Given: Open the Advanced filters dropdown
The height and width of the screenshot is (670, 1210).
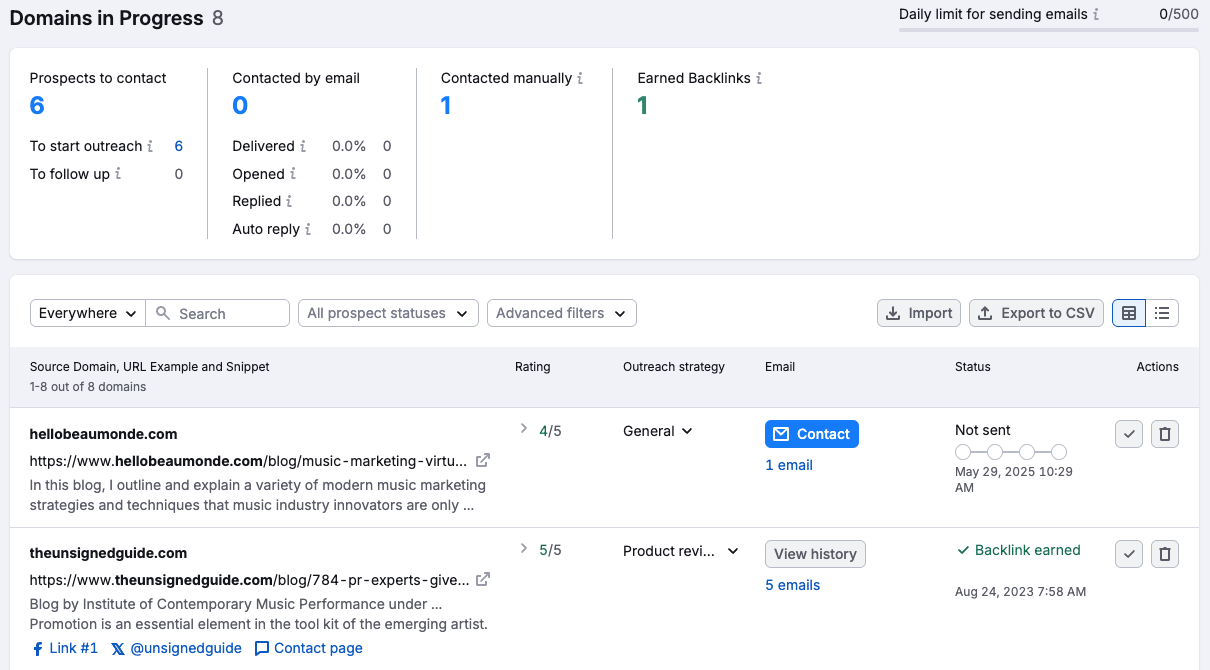Looking at the screenshot, I should tap(561, 312).
